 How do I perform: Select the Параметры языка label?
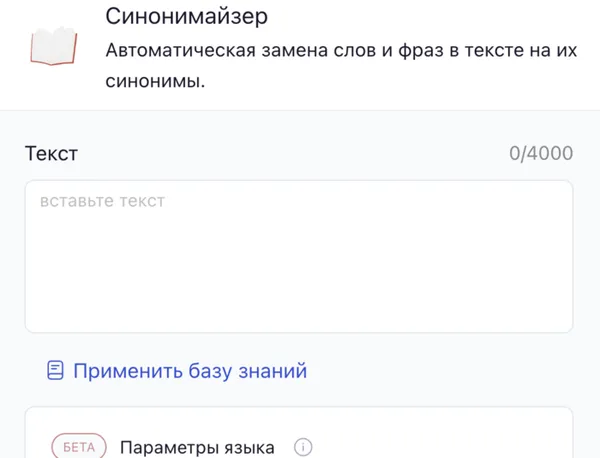[x=197, y=447]
